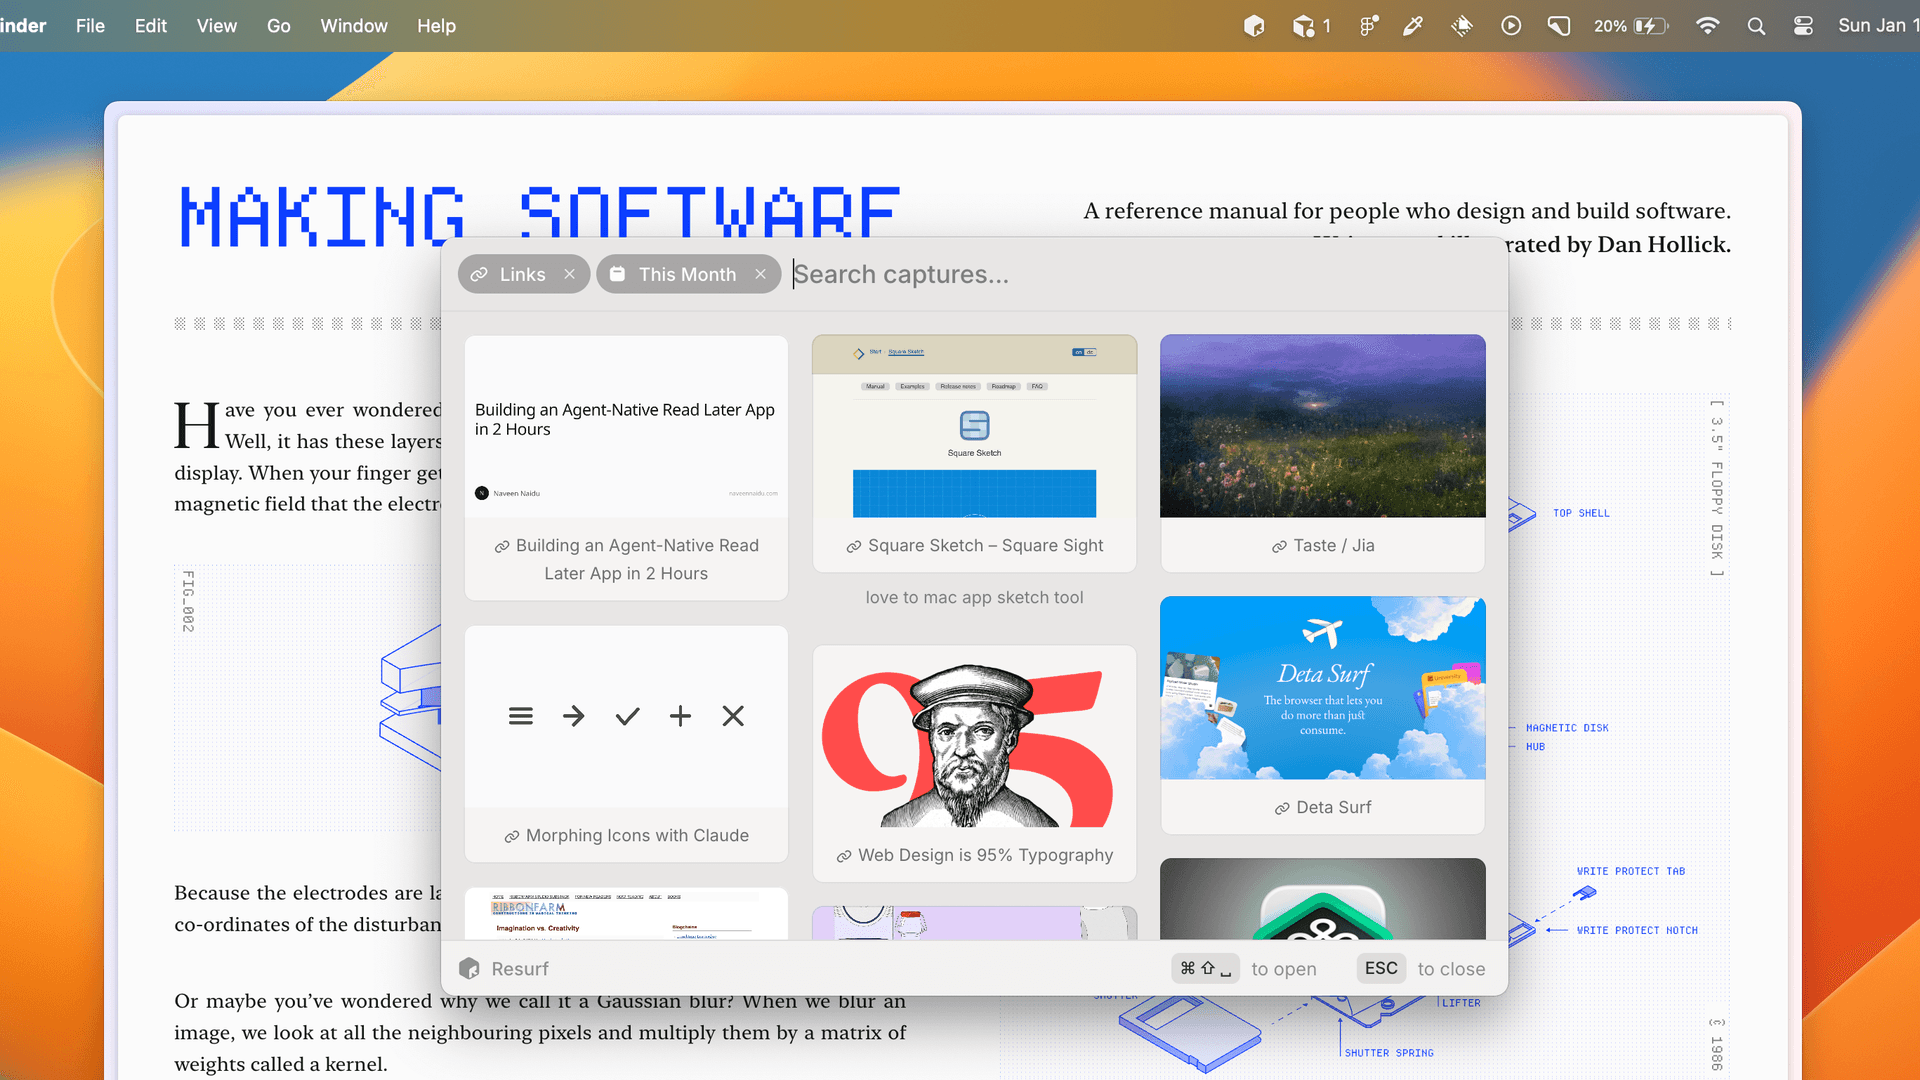Open the Window menu

click(353, 26)
